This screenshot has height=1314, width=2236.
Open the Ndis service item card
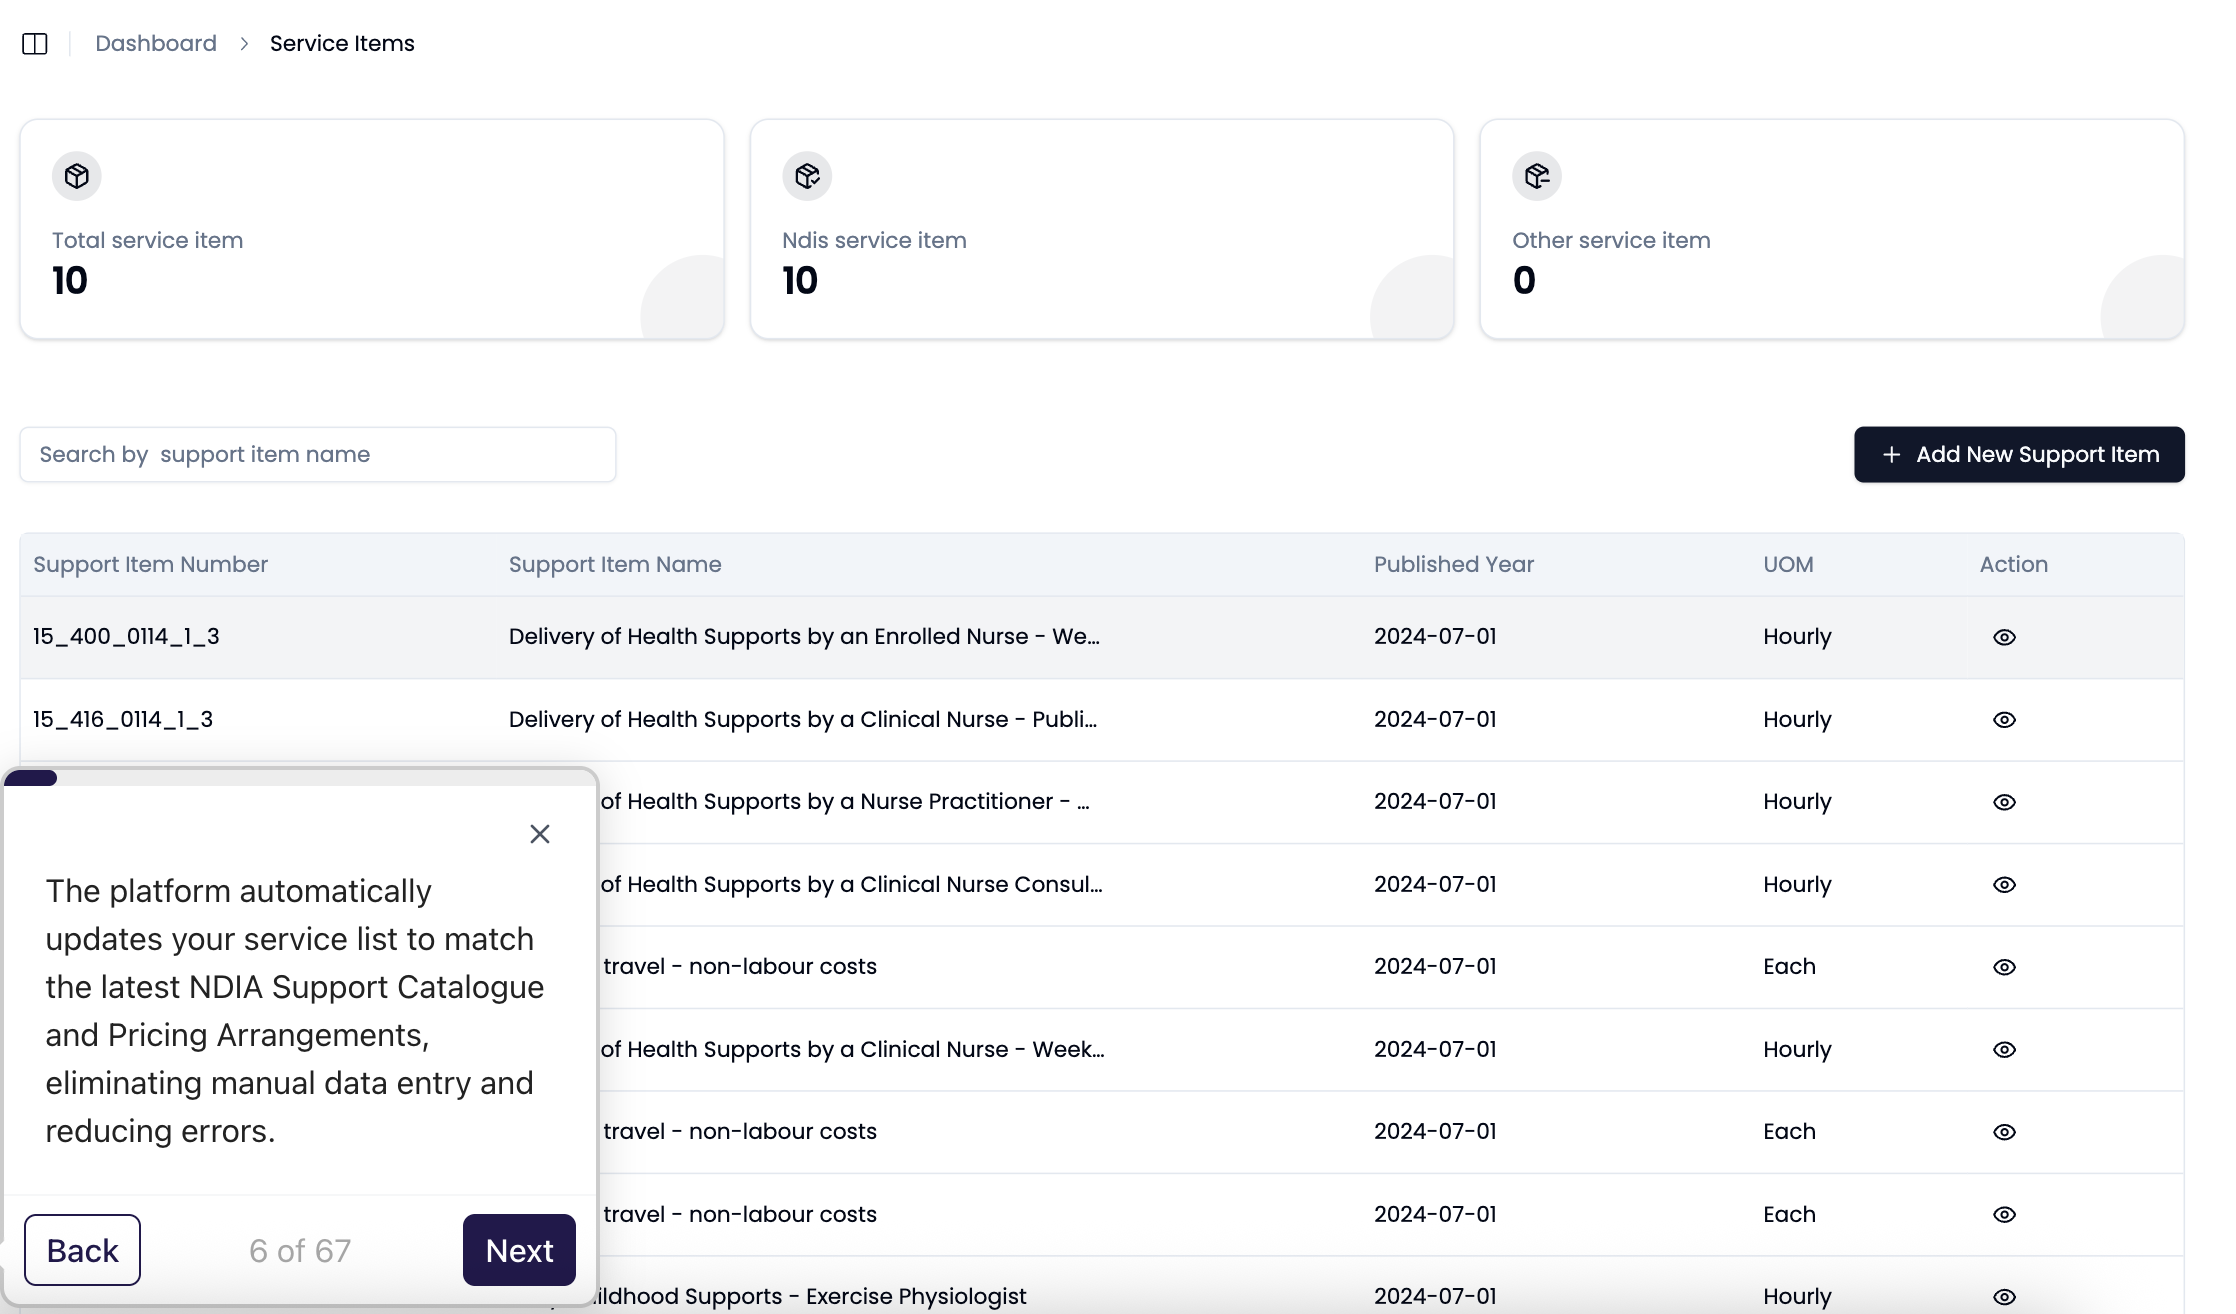click(1101, 230)
